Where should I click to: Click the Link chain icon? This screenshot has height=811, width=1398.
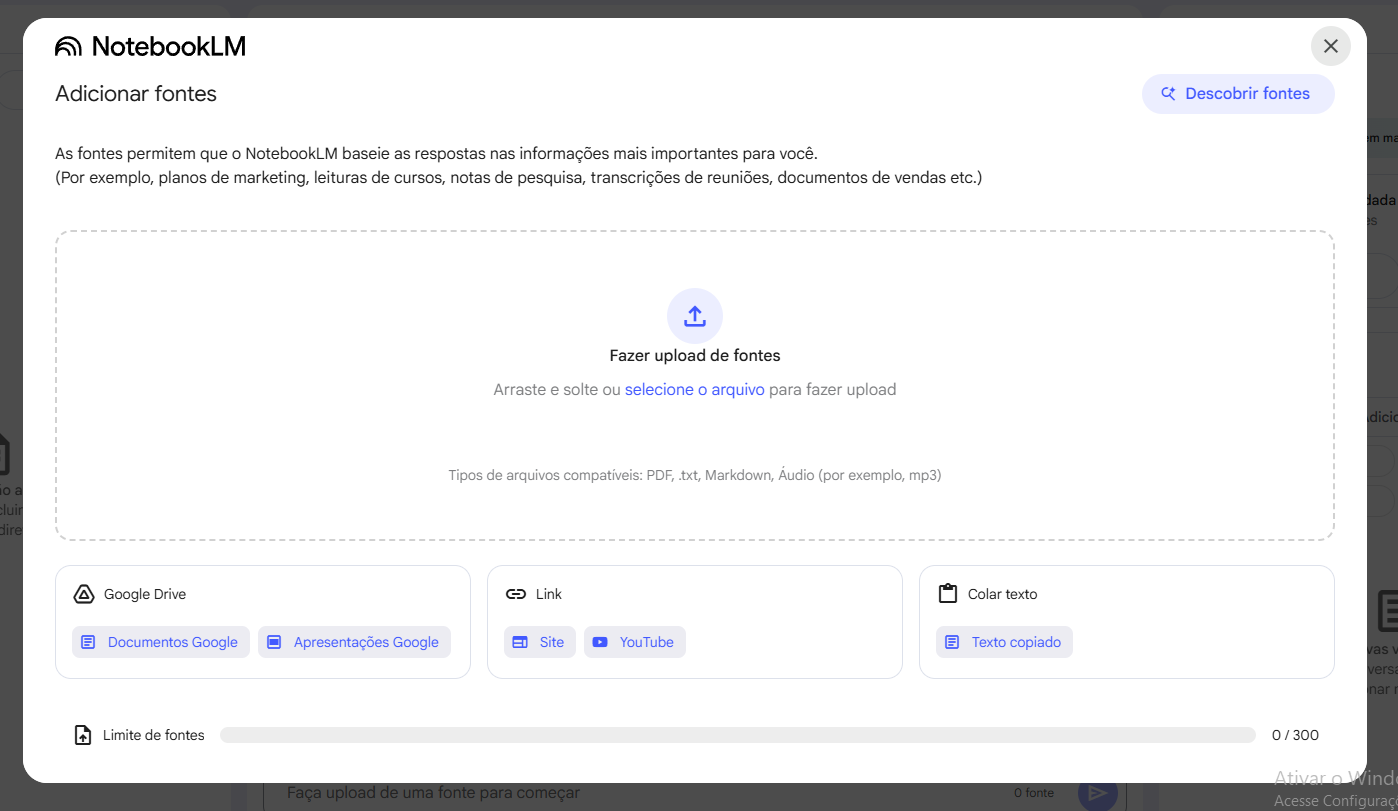click(x=516, y=594)
